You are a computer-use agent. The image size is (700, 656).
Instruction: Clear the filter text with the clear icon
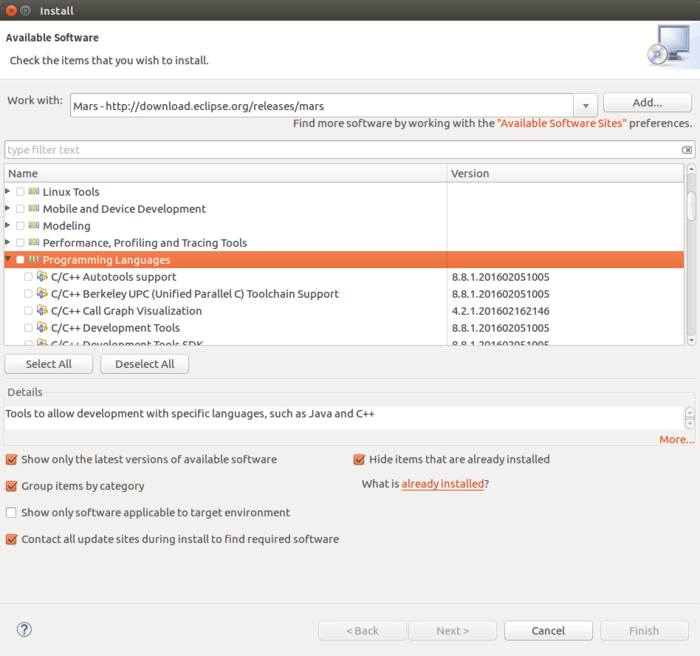pos(687,150)
